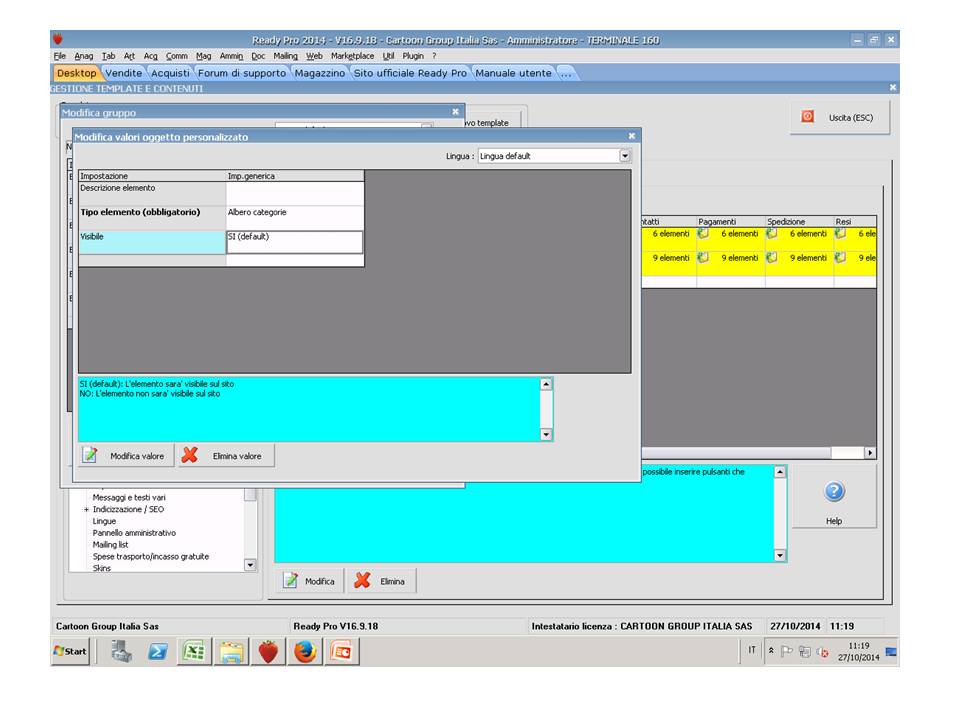Click Spedizione cell icon in 6 elementi row
960x720 pixels.
pos(772,233)
